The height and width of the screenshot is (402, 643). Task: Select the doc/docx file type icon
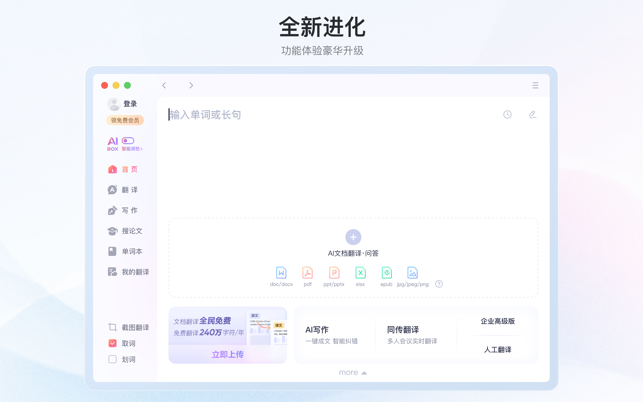[281, 273]
